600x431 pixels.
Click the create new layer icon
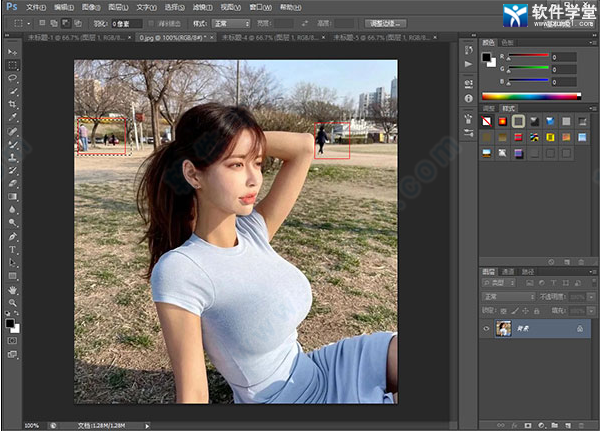[x=569, y=423]
